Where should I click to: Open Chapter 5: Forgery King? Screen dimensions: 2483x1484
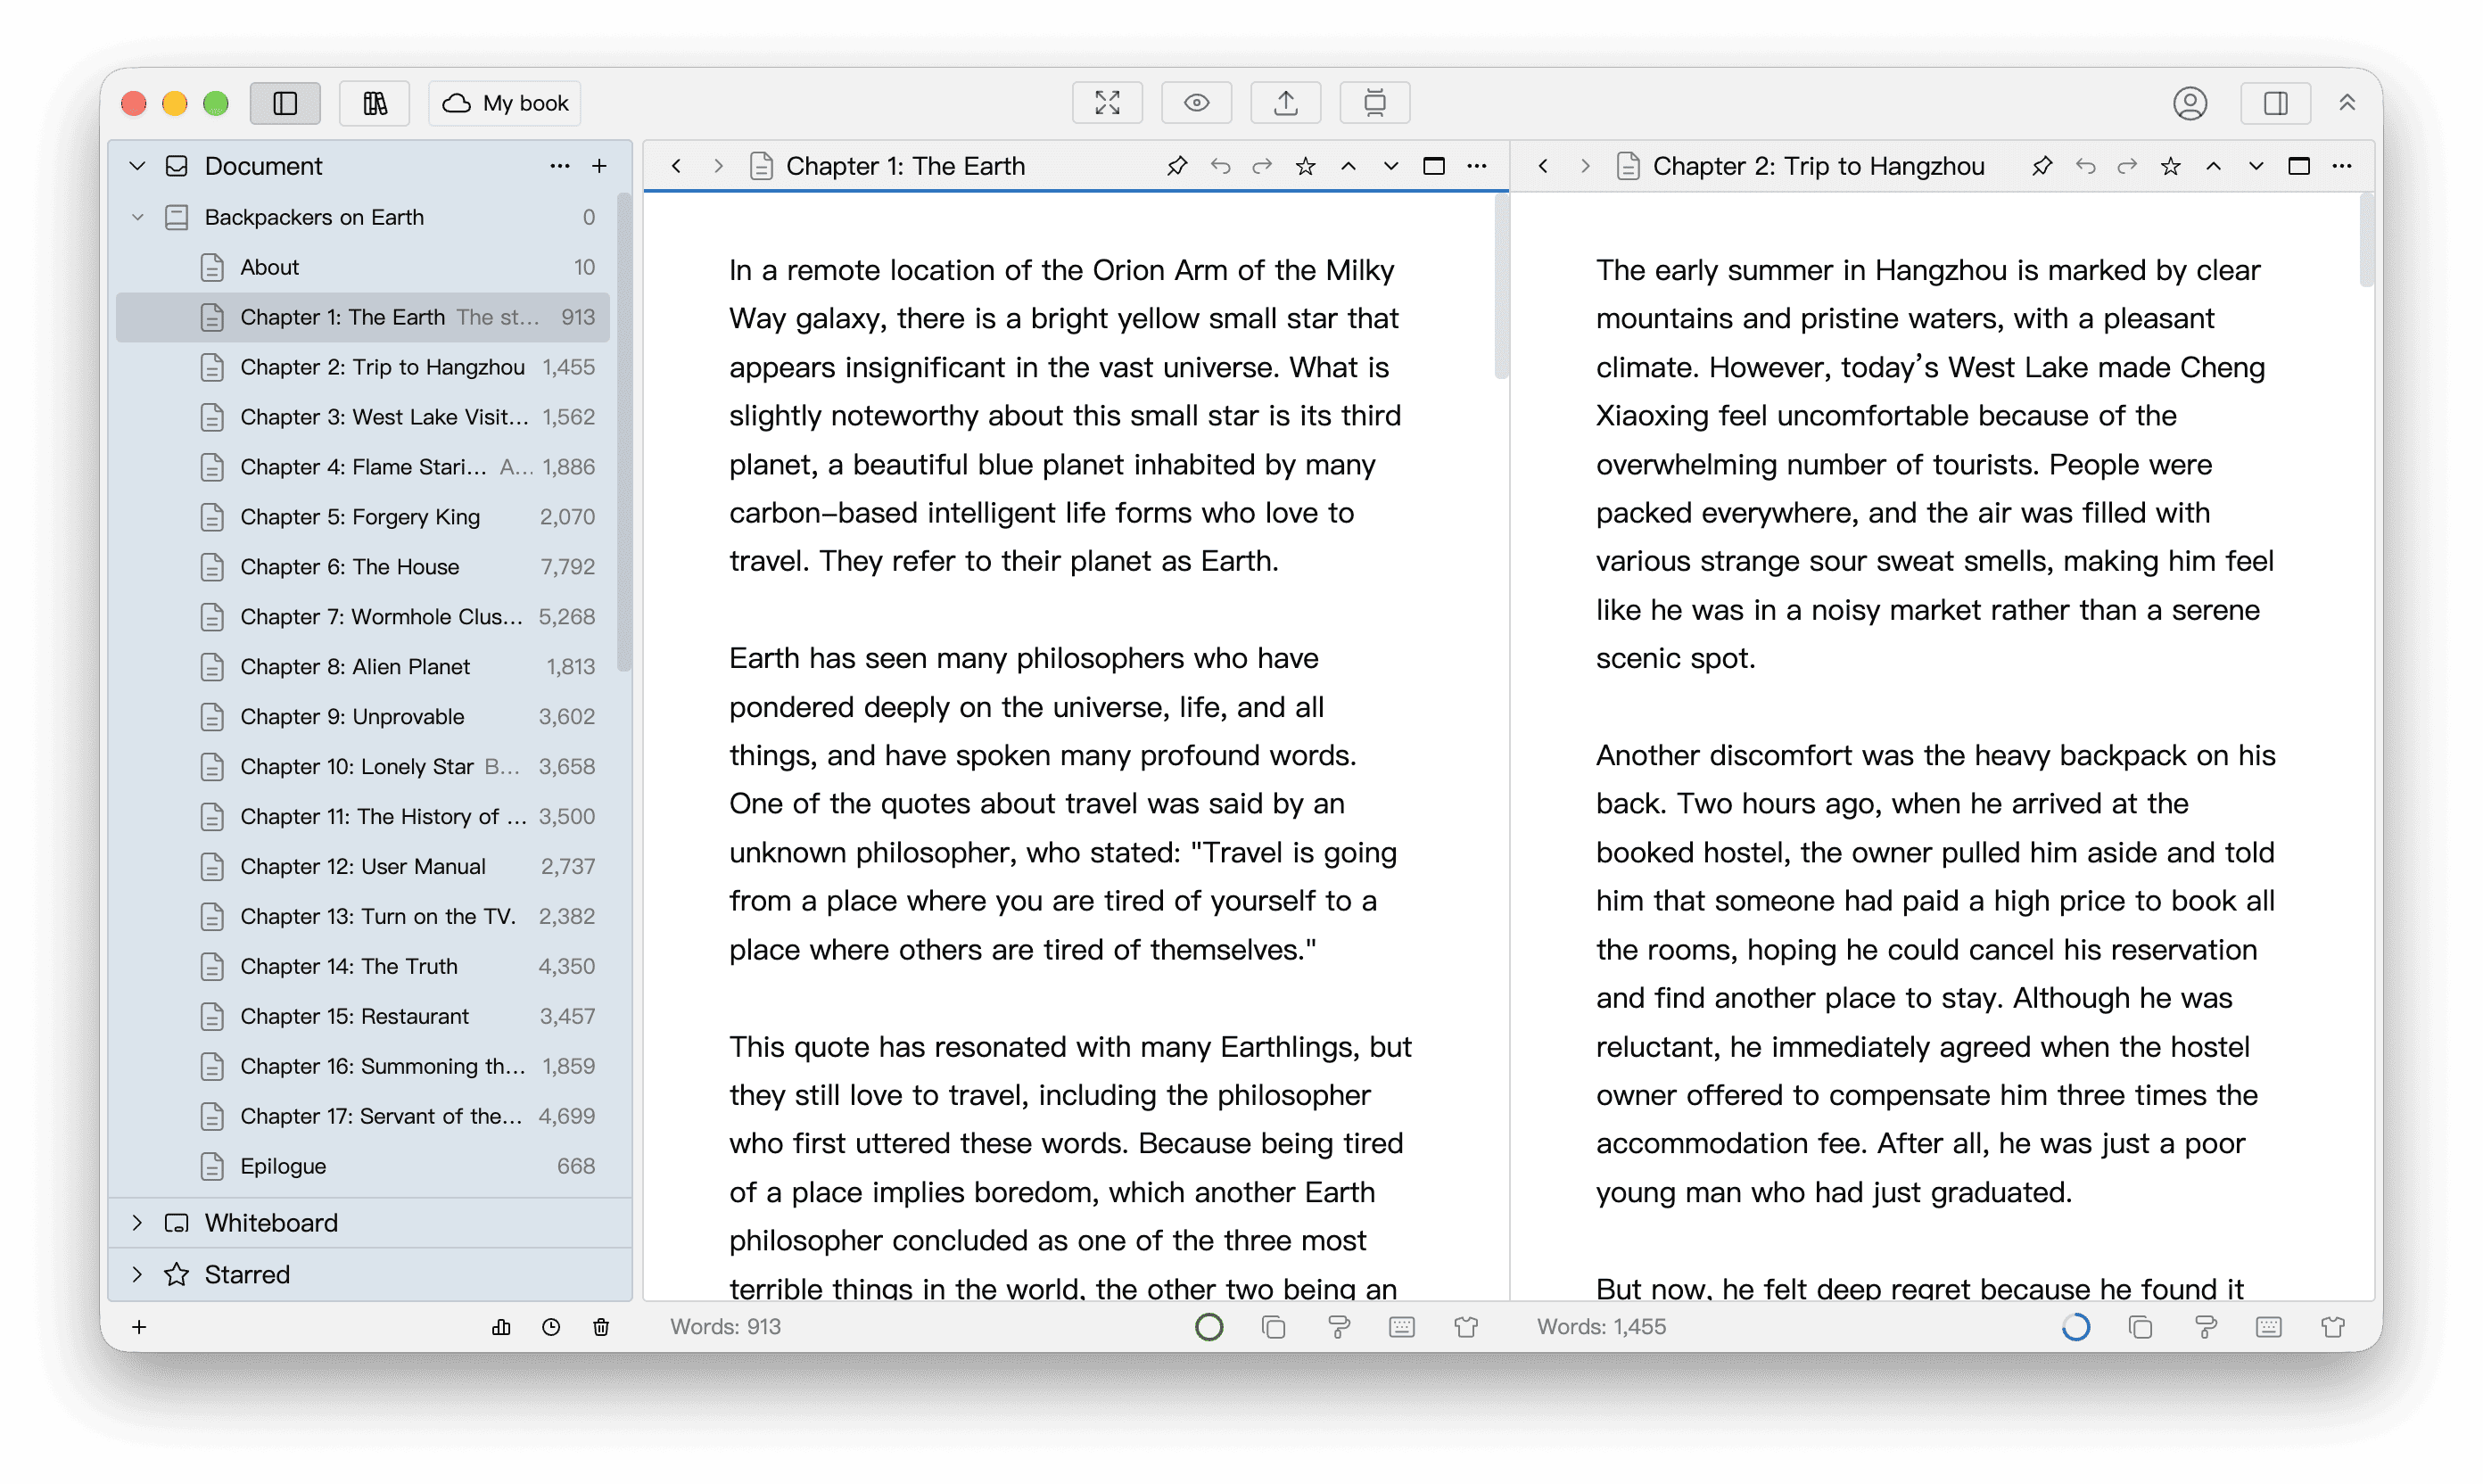click(363, 517)
